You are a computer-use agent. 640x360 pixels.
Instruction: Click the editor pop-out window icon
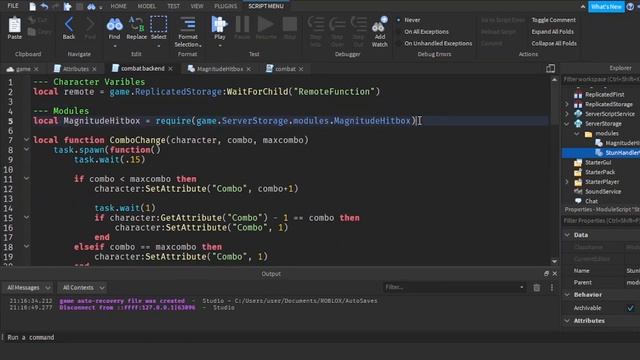click(550, 68)
